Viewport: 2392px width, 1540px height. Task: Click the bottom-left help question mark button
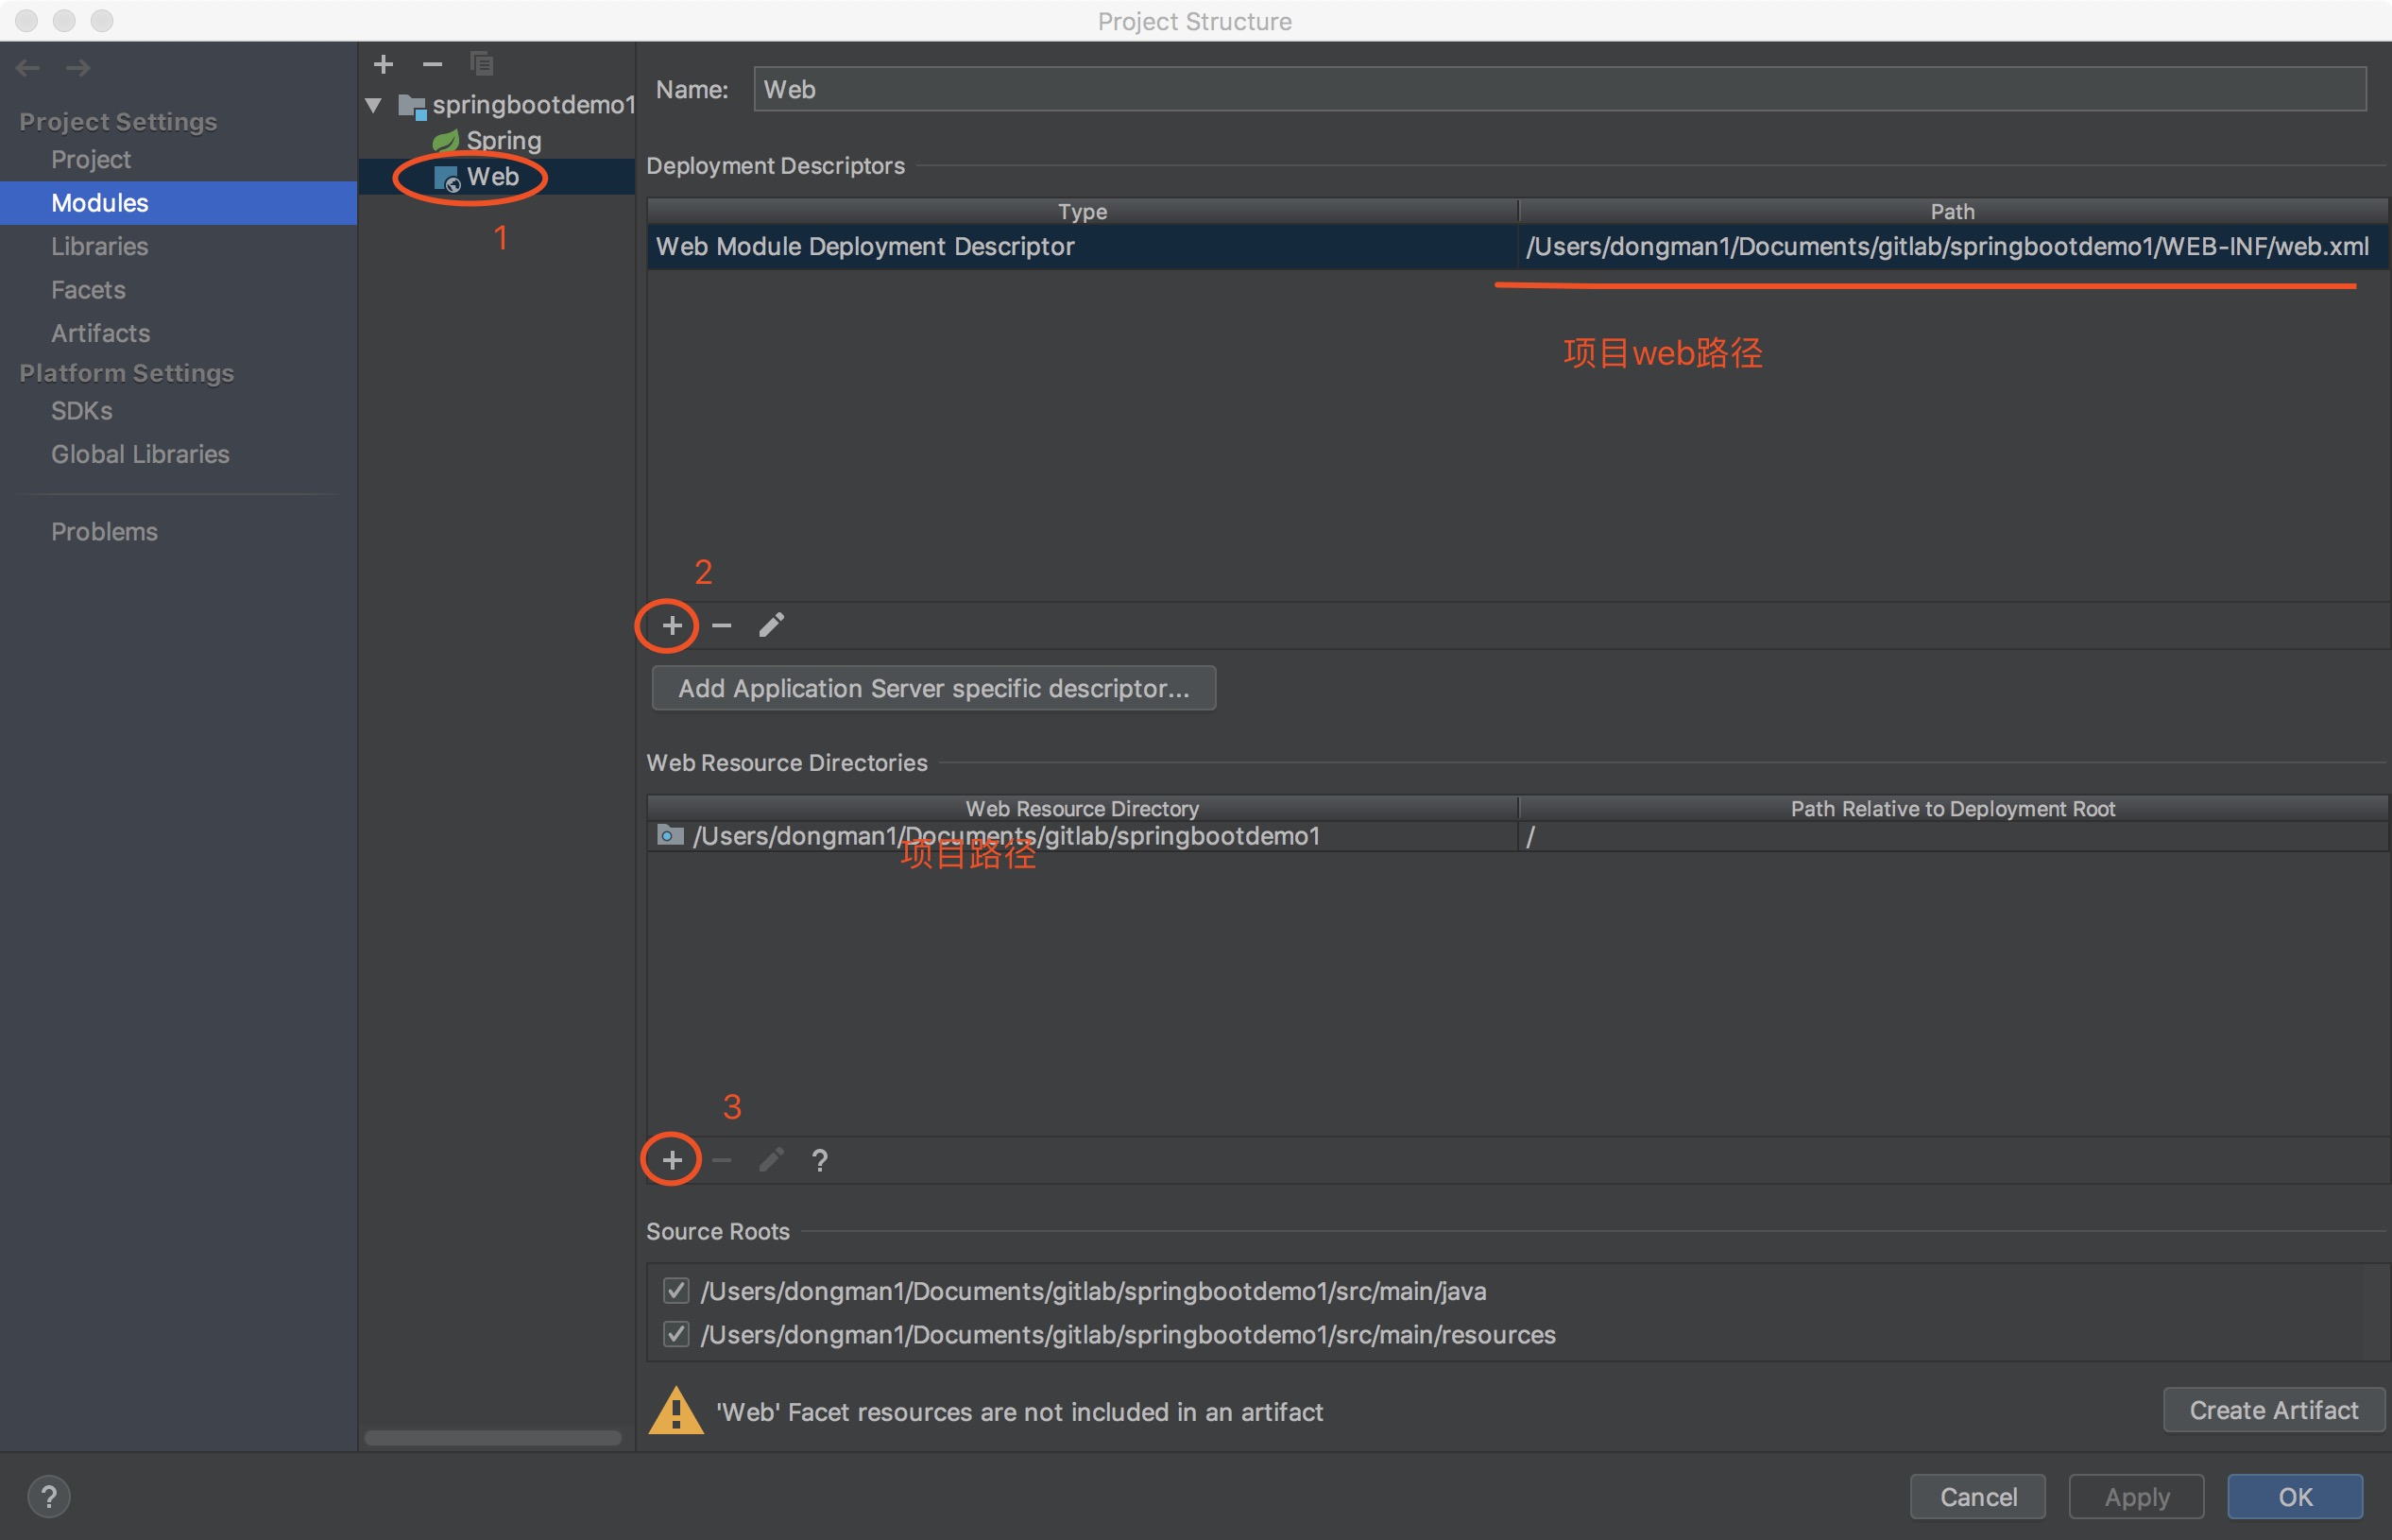tap(48, 1496)
